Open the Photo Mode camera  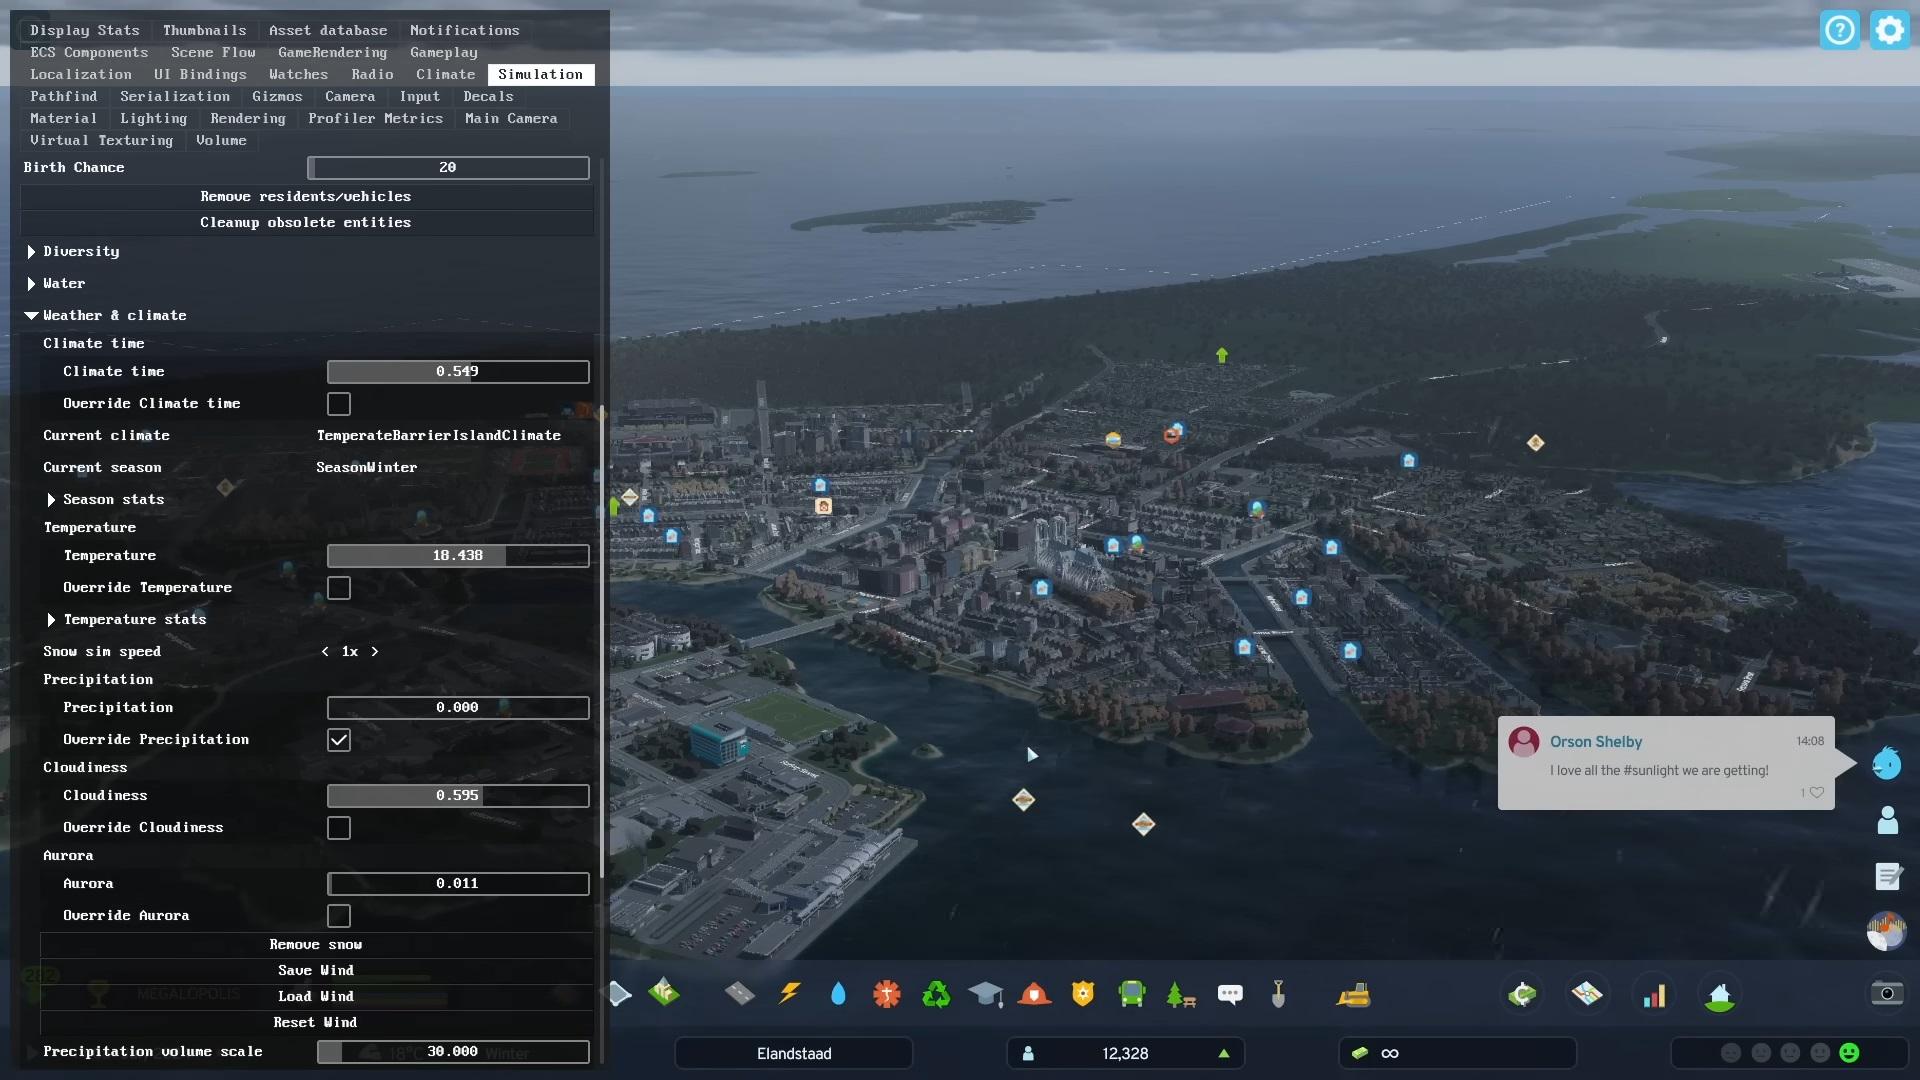tap(1887, 993)
